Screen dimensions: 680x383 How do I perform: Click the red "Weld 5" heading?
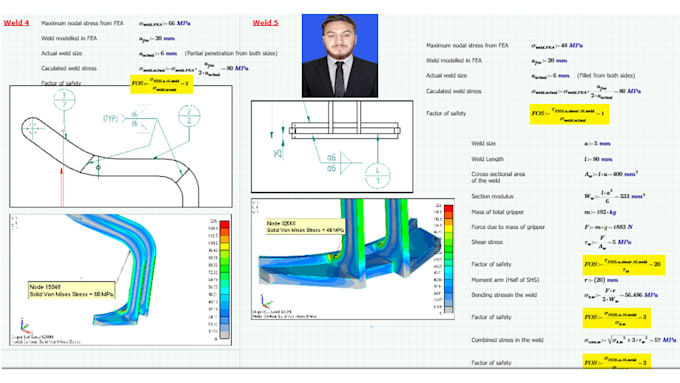[265, 23]
